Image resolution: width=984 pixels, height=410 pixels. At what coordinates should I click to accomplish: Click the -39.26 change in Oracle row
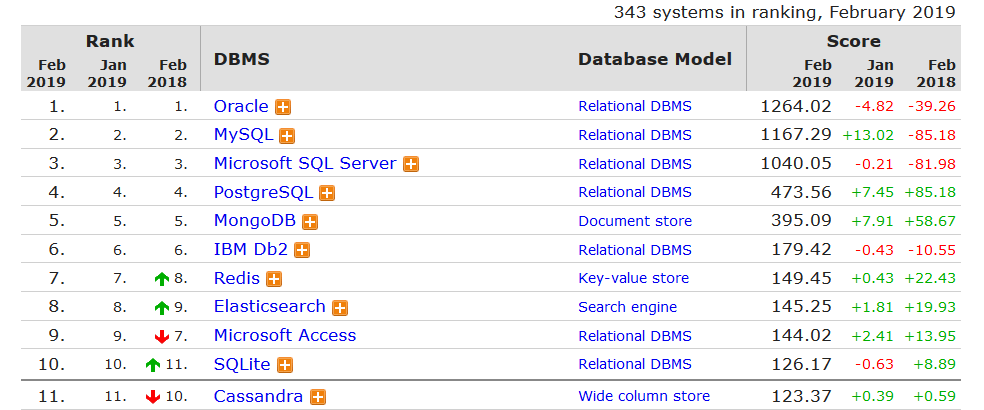tap(931, 107)
